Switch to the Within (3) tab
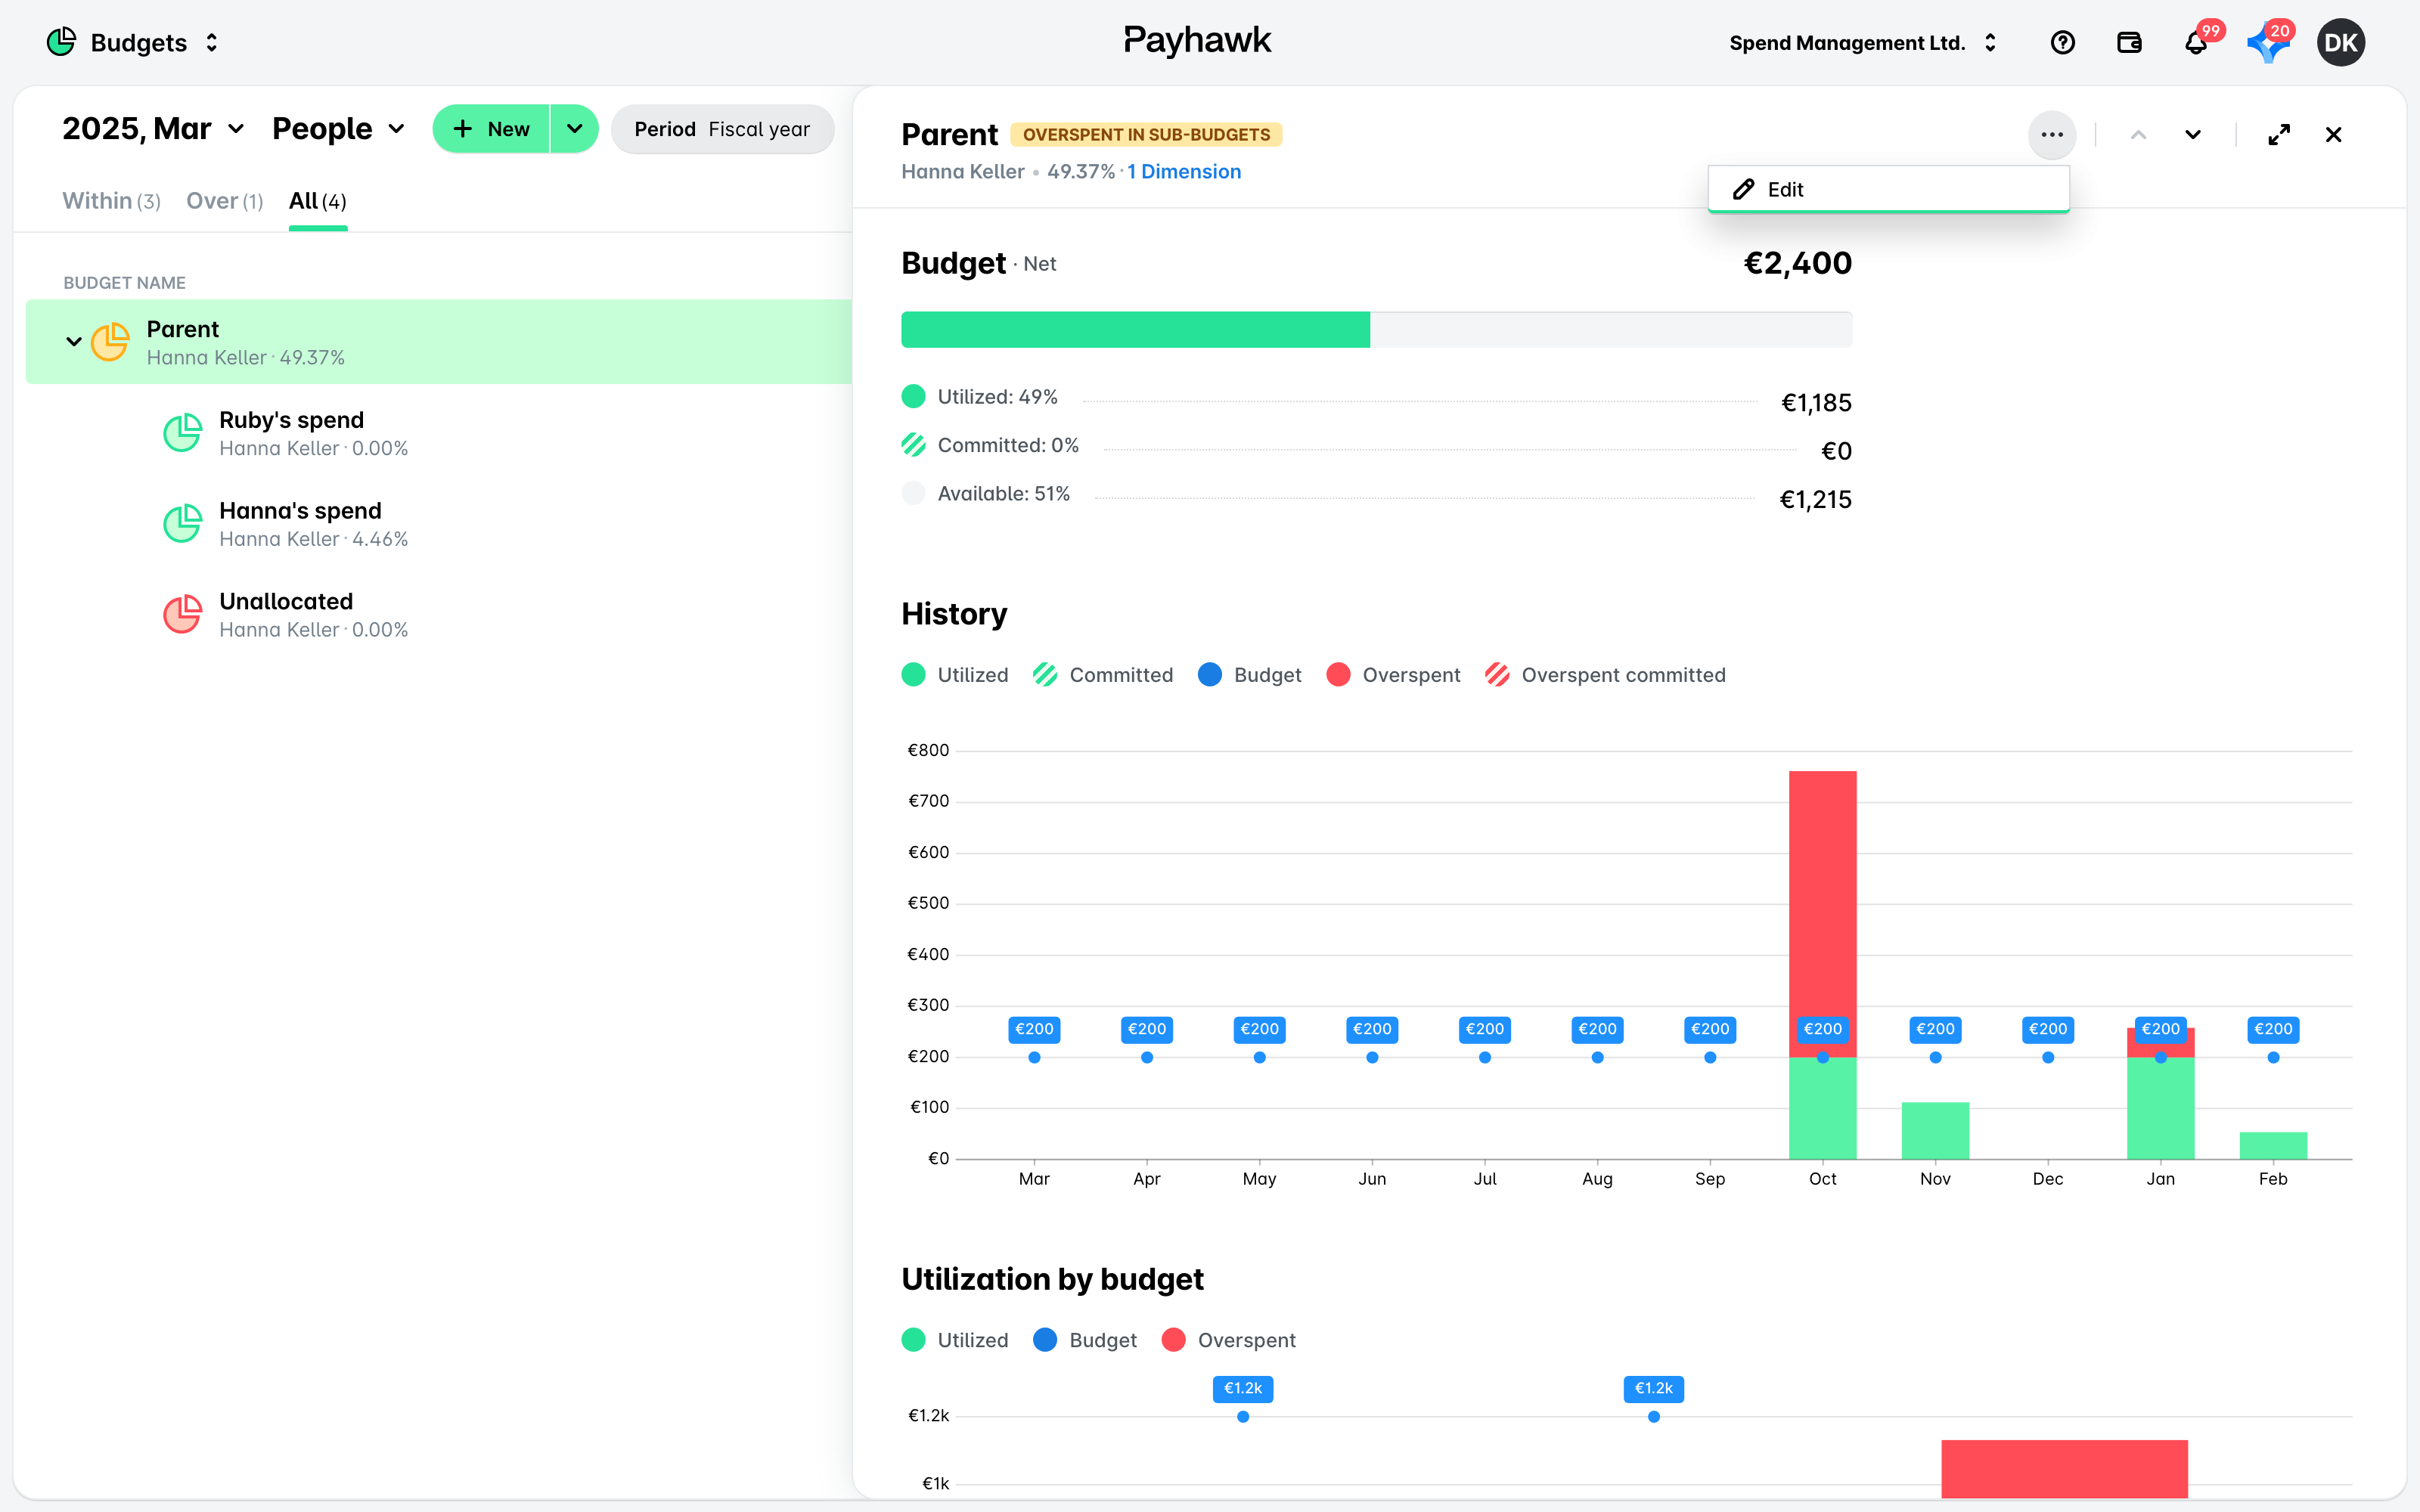The height and width of the screenshot is (1512, 2420). pos(111,201)
